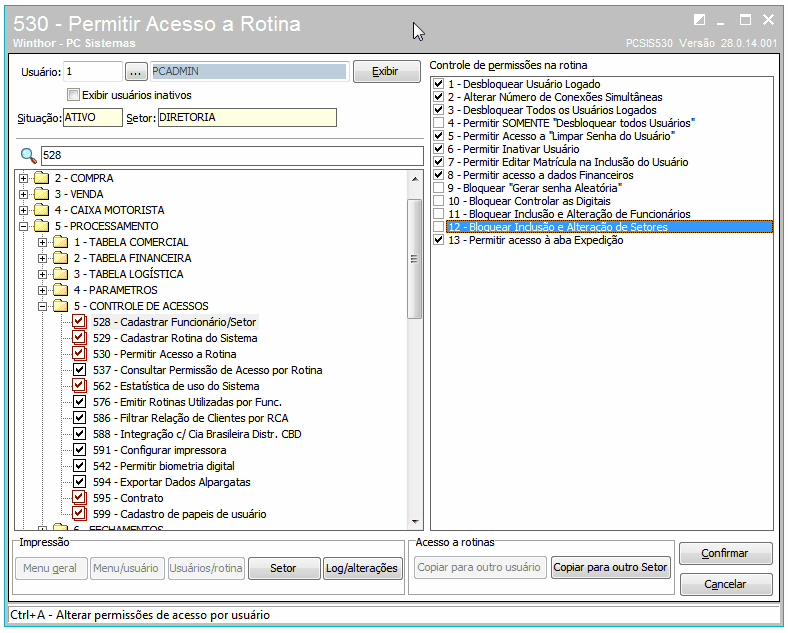788x633 pixels.
Task: Click the 3 - TABELA LOGÍSTICA folder icon
Action: (x=61, y=274)
